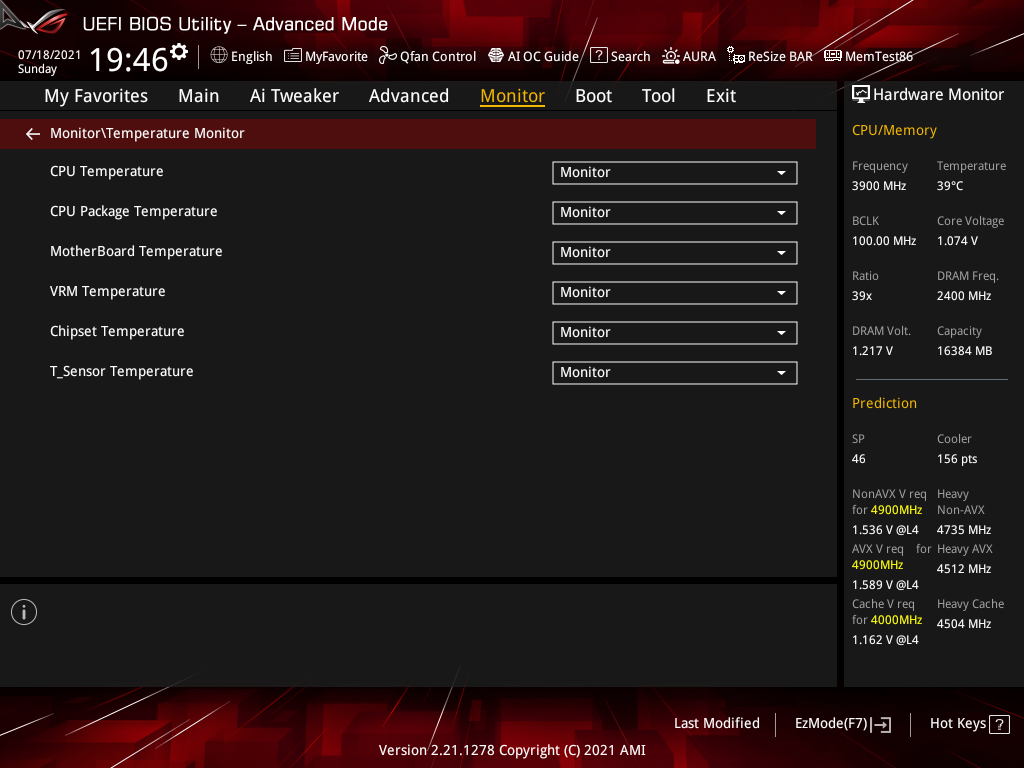Open the Search function
Screen dimensions: 1024x768
click(x=620, y=56)
